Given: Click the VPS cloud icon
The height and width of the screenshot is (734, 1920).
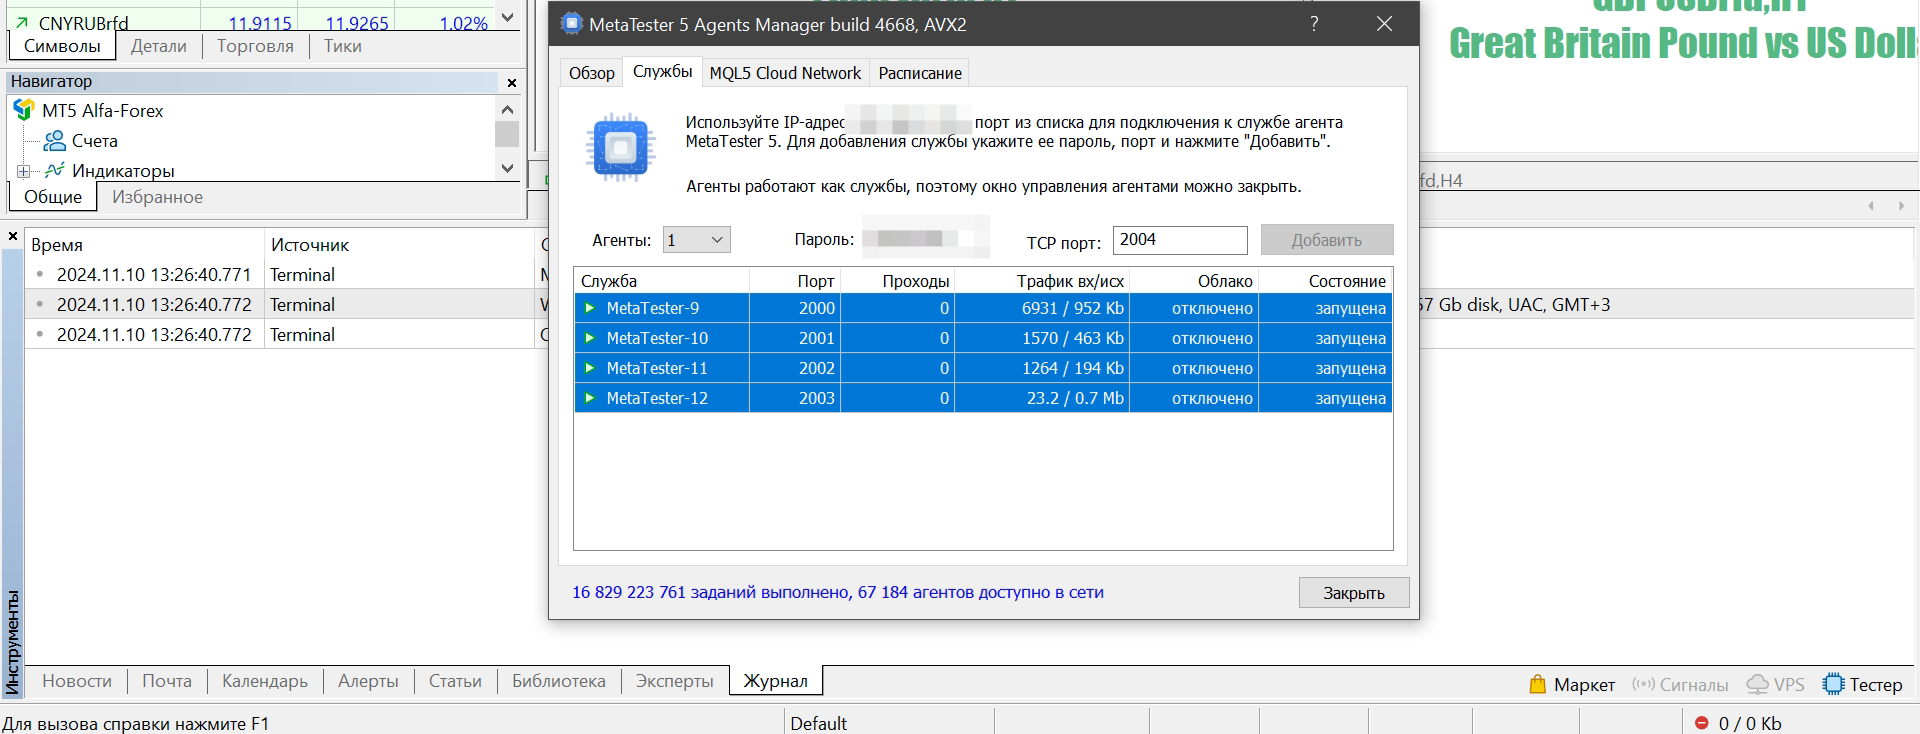Looking at the screenshot, I should [x=1757, y=684].
